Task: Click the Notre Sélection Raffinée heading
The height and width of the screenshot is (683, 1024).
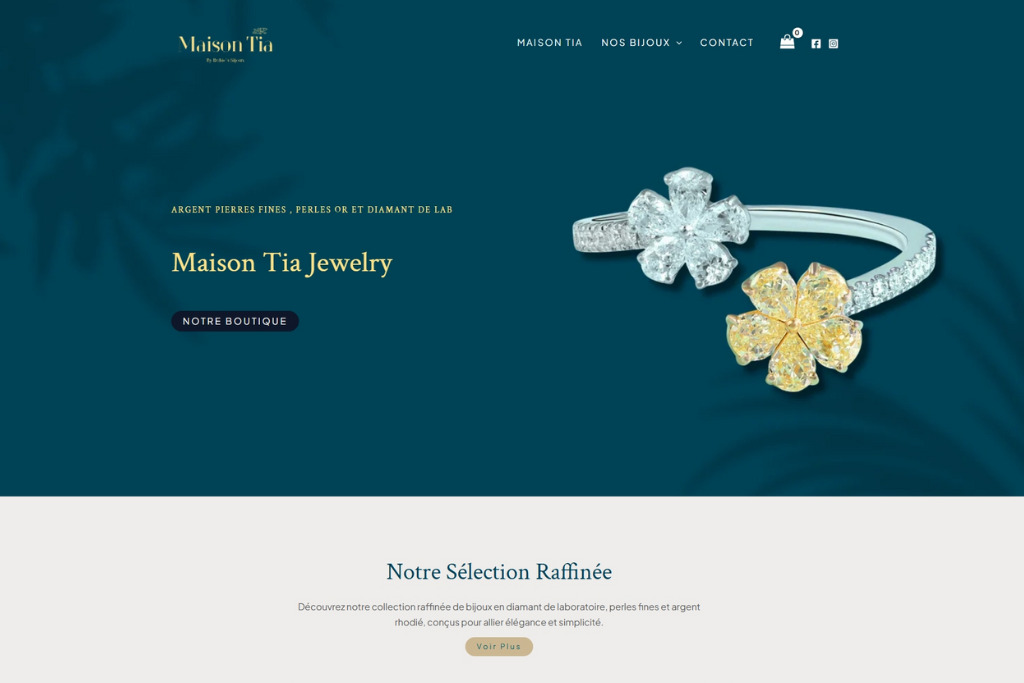Action: [499, 572]
